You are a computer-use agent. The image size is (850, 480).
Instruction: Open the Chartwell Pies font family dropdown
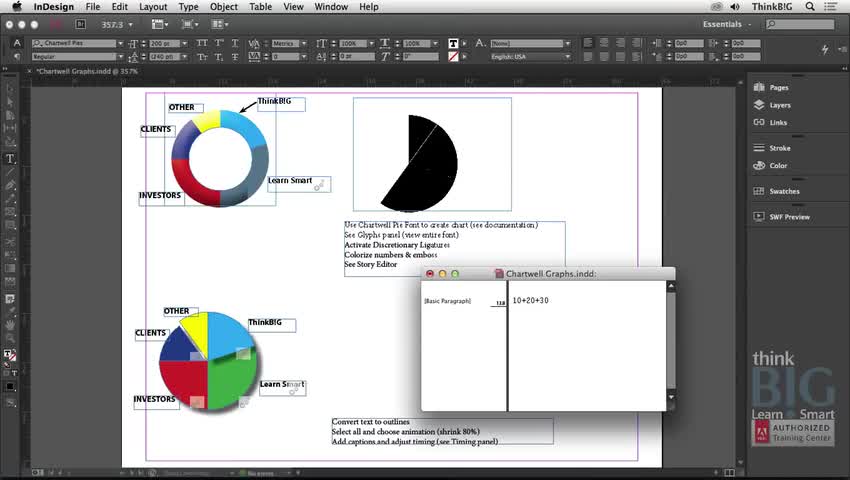pos(120,43)
